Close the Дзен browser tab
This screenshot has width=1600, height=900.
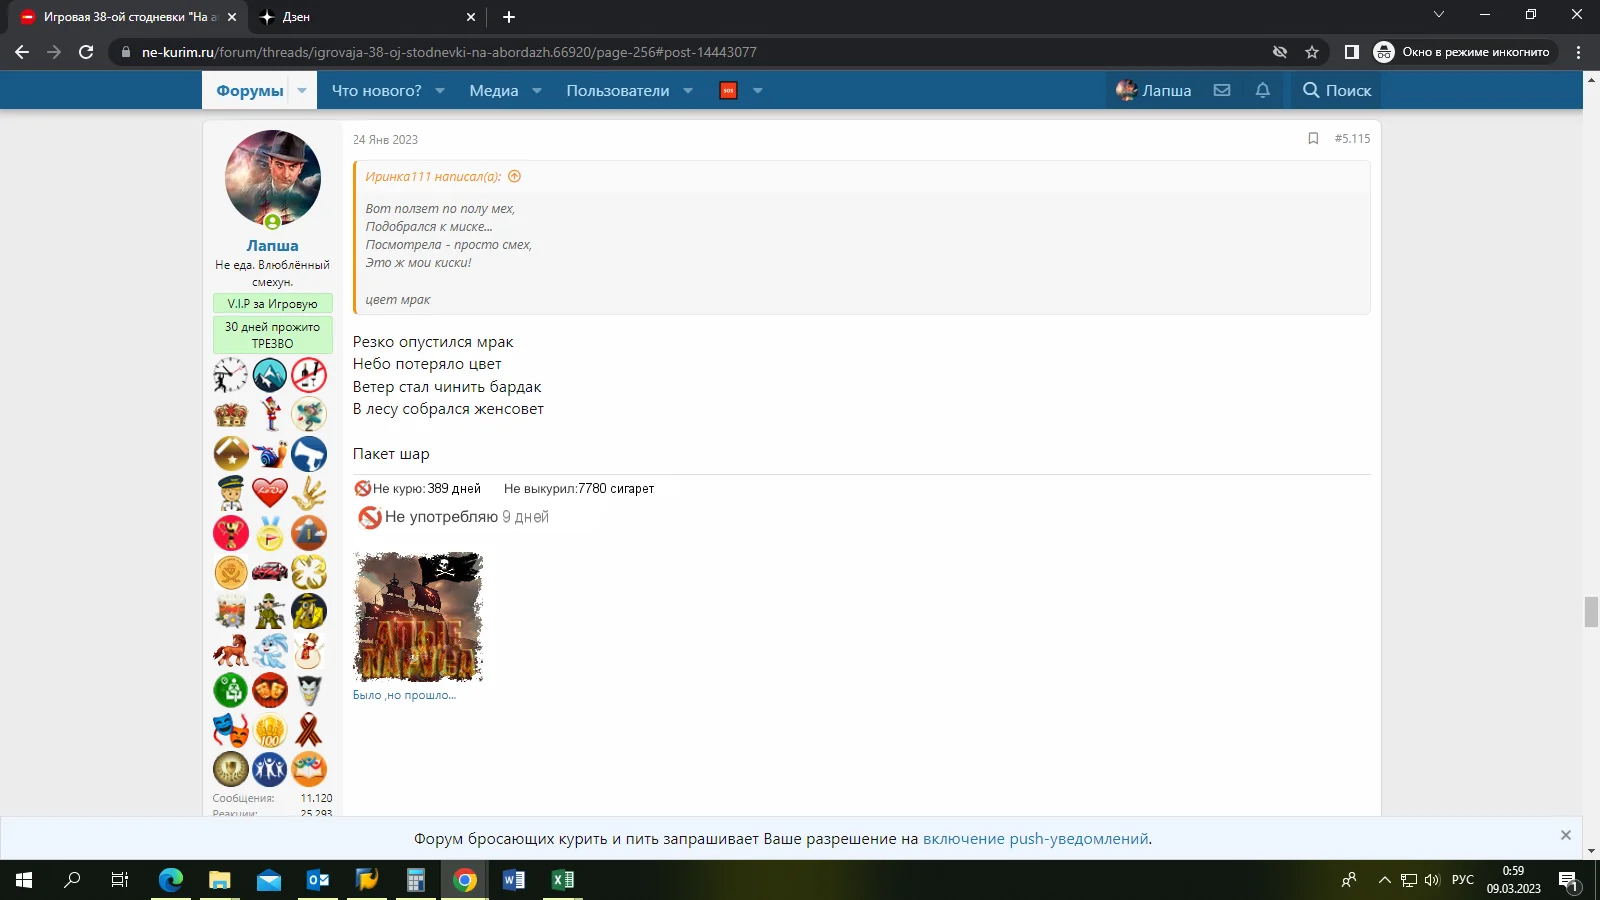471,17
